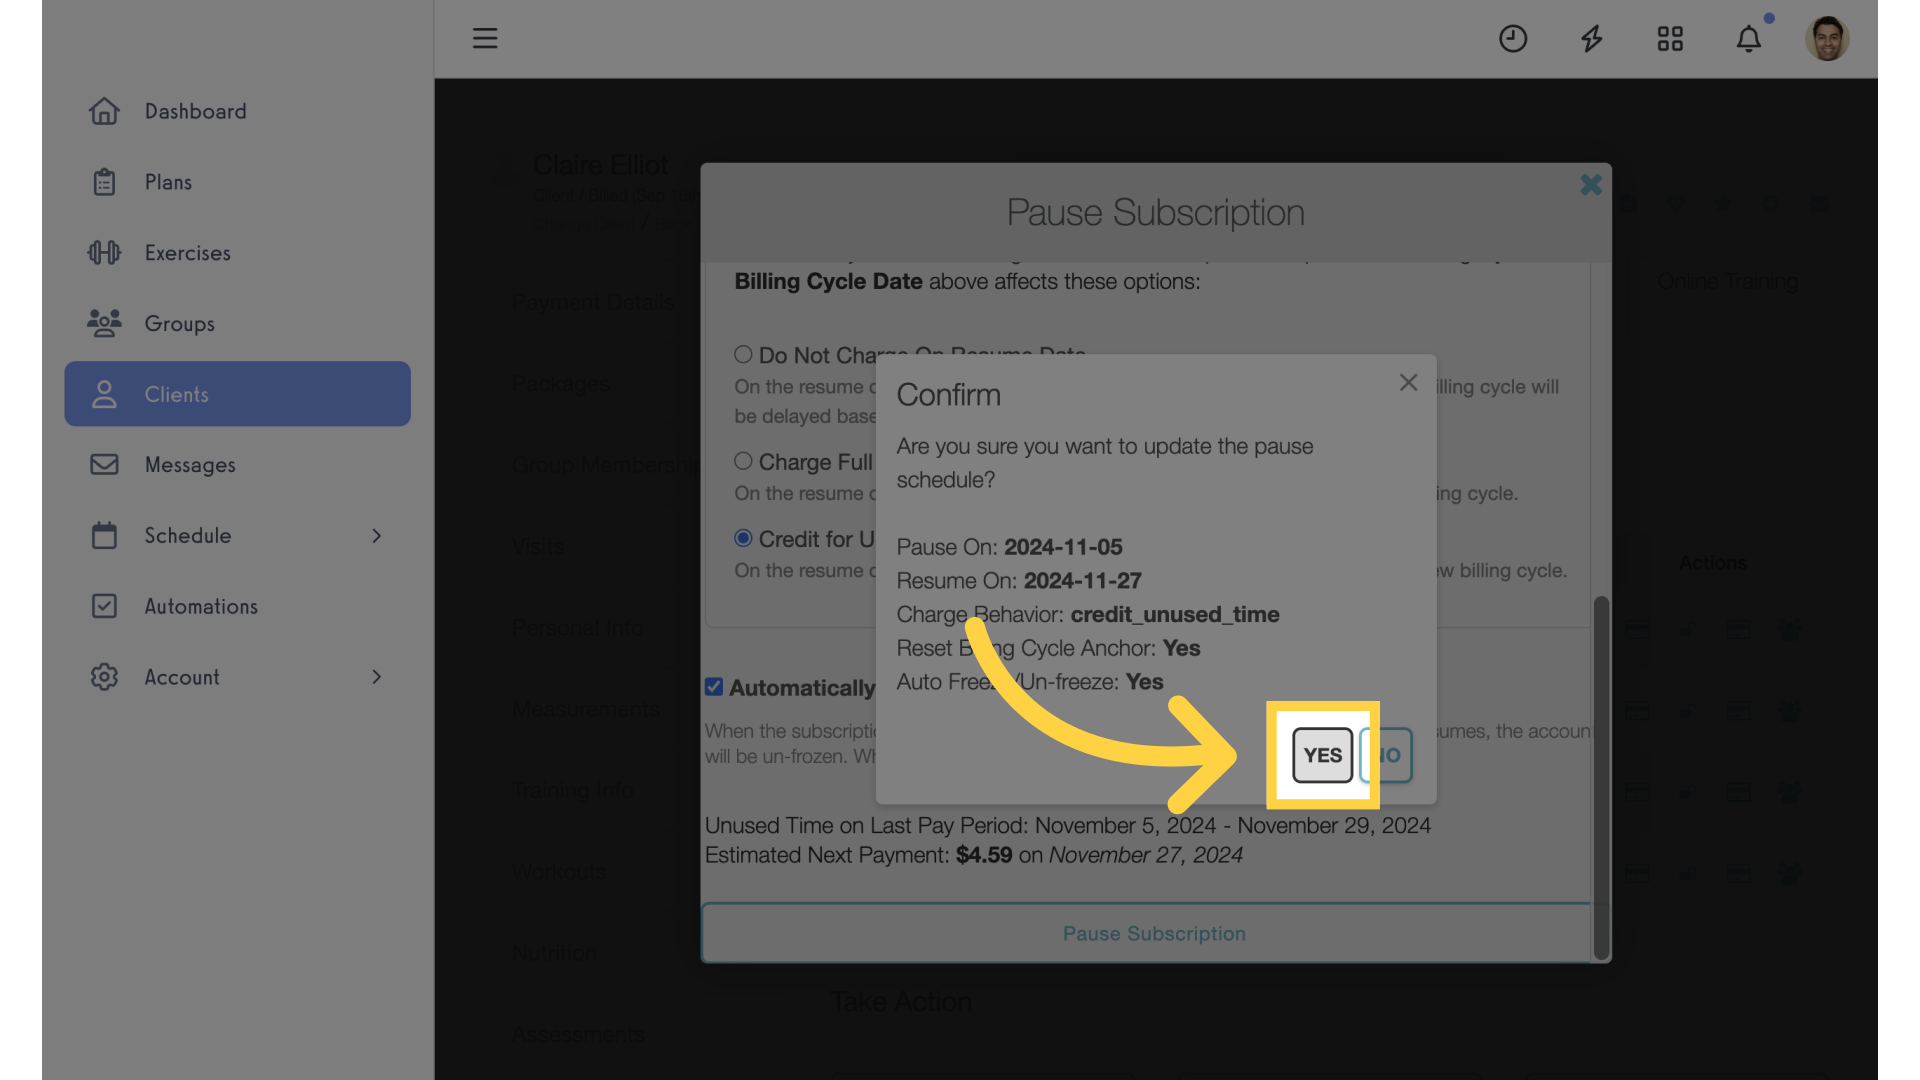Screen dimensions: 1920x1080
Task: Click the apps grid icon in toolbar
Action: (1669, 36)
